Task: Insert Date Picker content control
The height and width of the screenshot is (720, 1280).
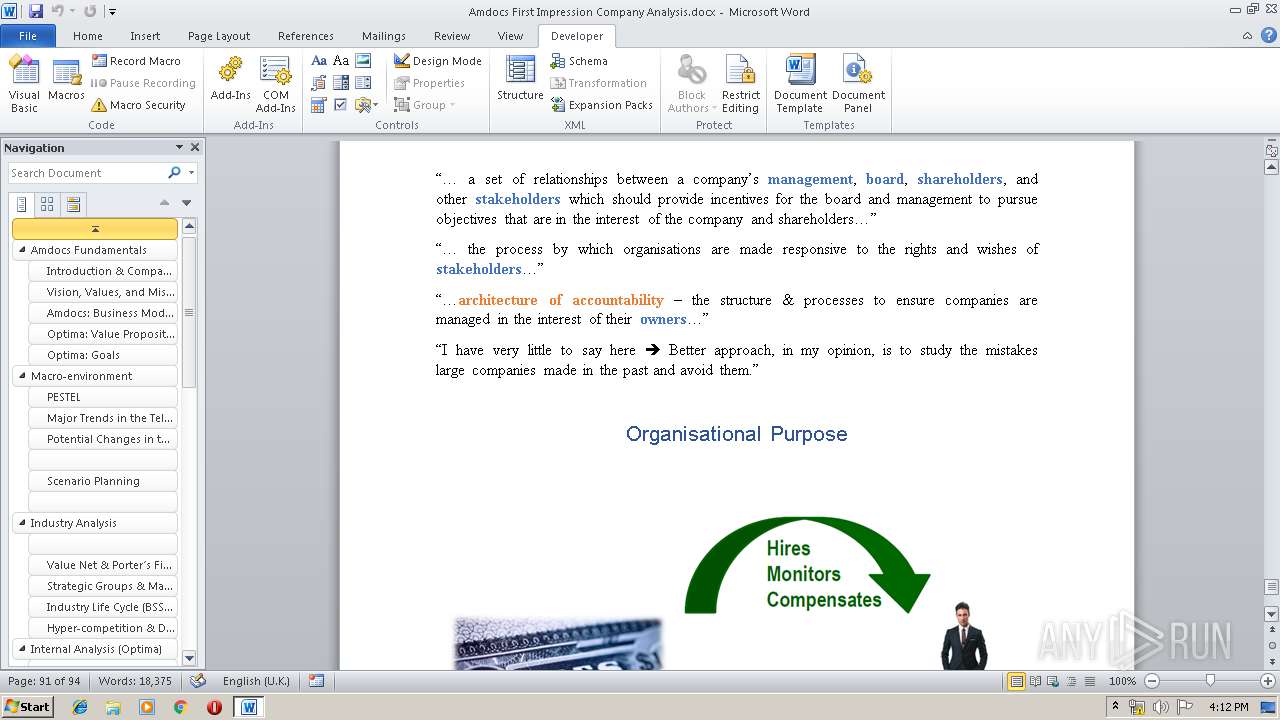Action: pos(319,105)
